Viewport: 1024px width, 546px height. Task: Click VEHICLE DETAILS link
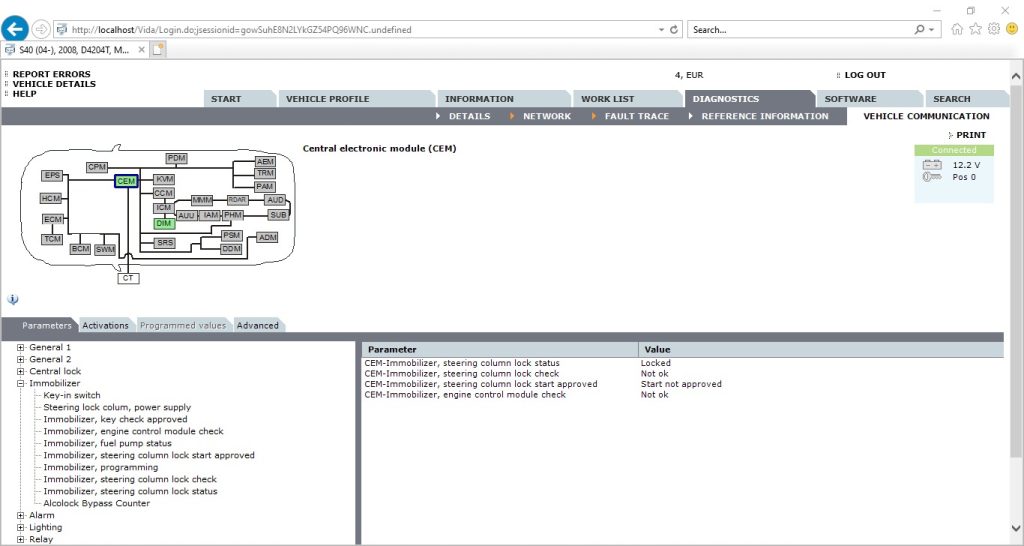pos(54,84)
